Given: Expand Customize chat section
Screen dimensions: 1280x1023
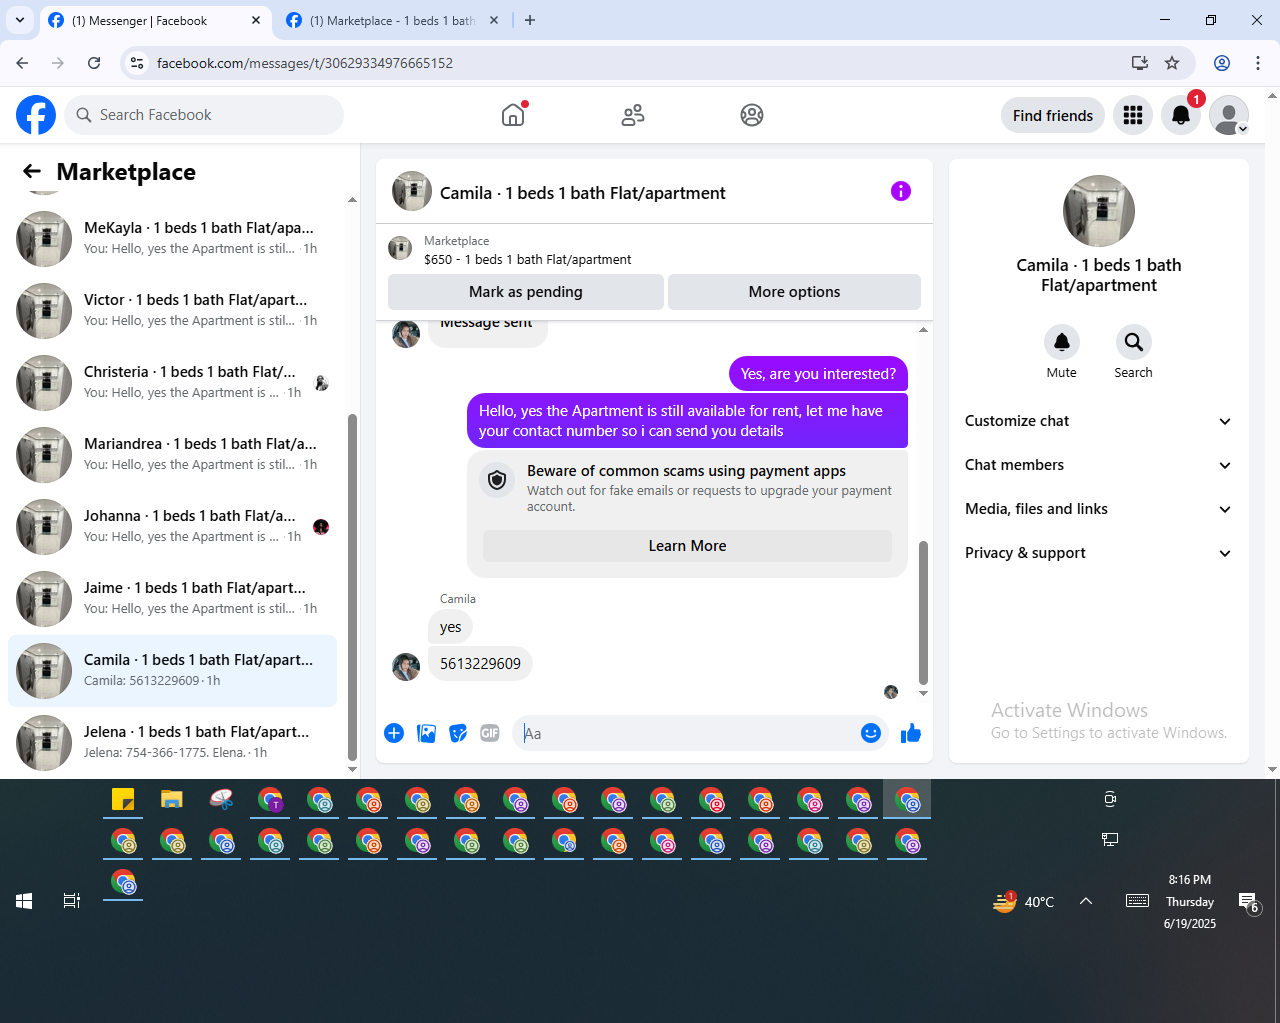Looking at the screenshot, I should (1099, 421).
